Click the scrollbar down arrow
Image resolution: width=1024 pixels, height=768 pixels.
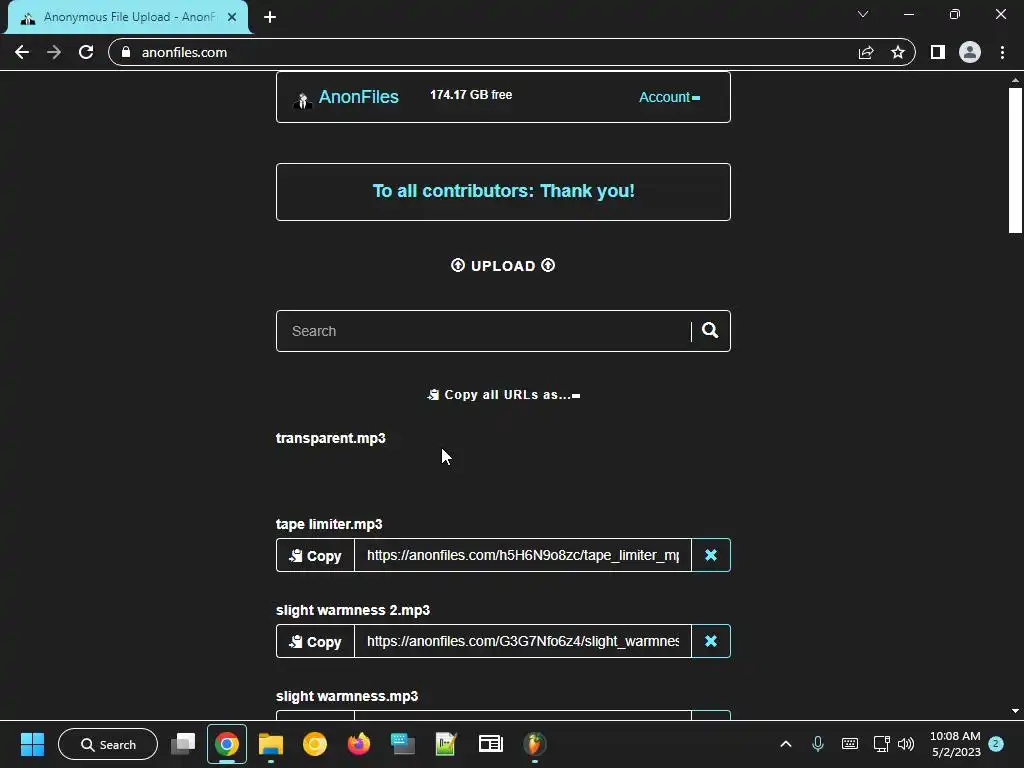1015,711
